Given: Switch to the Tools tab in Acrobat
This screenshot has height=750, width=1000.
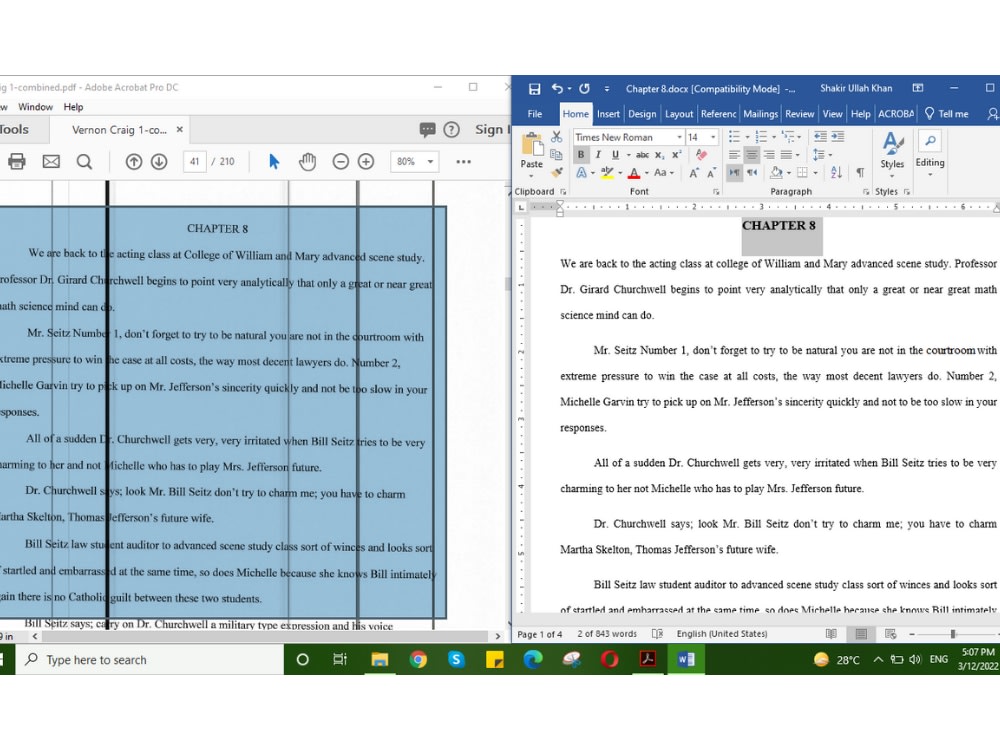Looking at the screenshot, I should coord(14,129).
